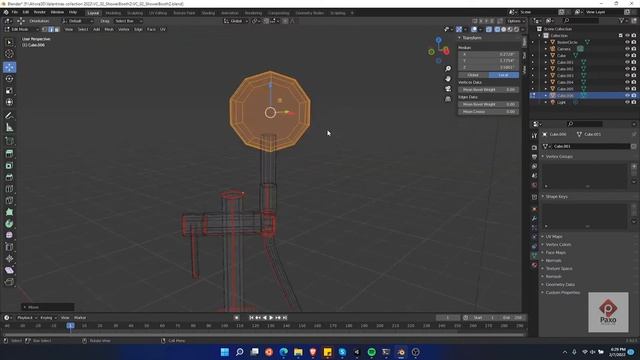The image size is (640, 360).
Task: Expand the Camera item in outliner
Action: click(x=546, y=49)
